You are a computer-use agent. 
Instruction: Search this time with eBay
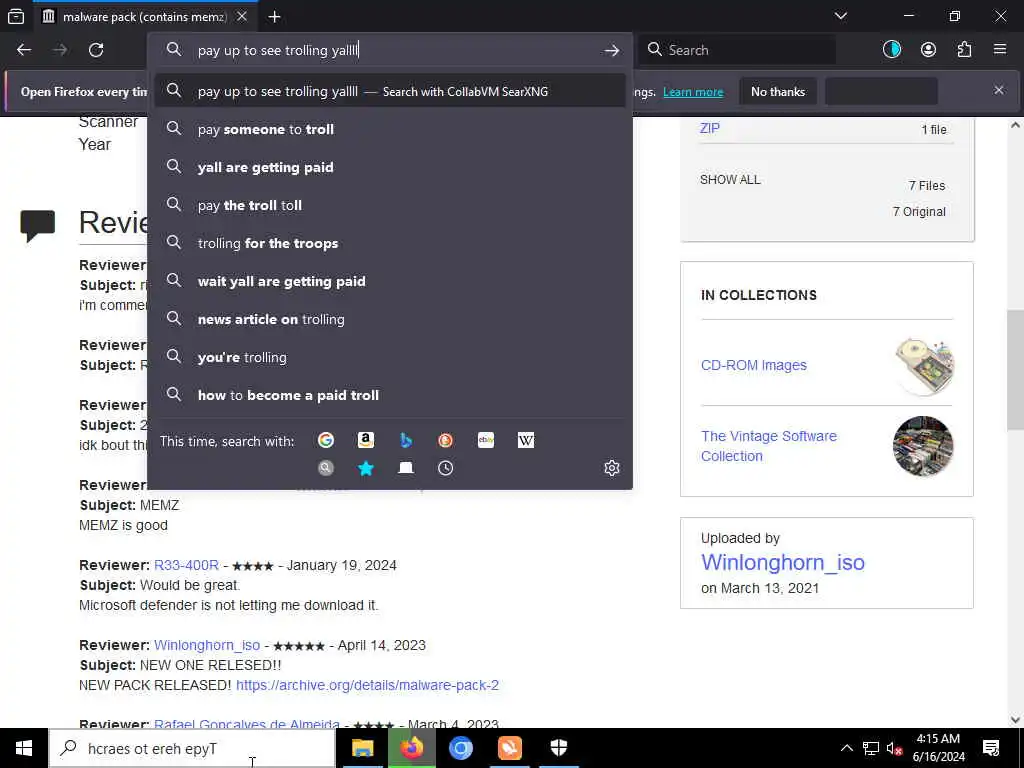[486, 441]
